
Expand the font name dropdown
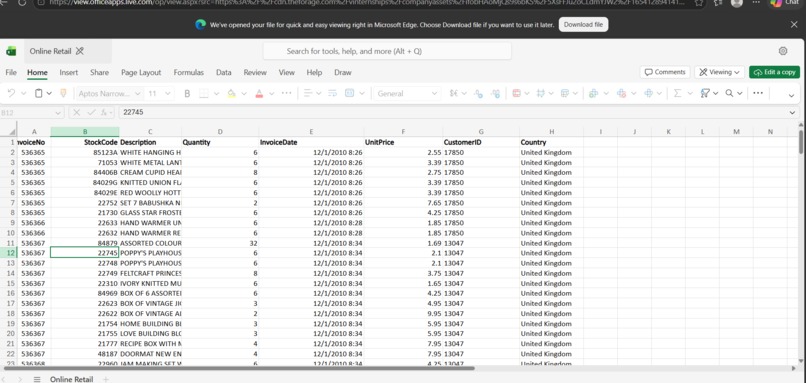click(137, 94)
